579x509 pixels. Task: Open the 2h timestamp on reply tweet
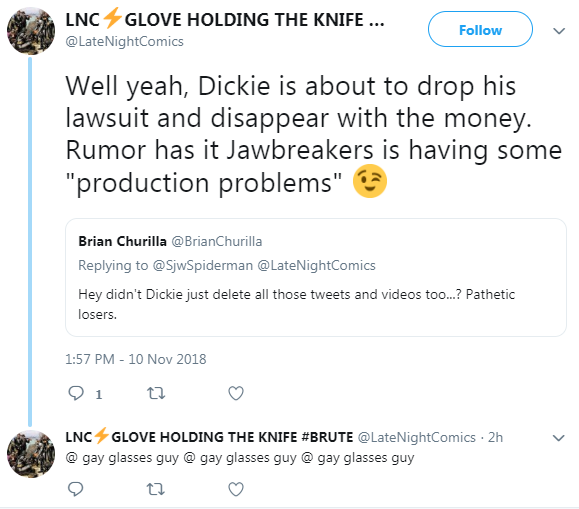pyautogui.click(x=495, y=437)
